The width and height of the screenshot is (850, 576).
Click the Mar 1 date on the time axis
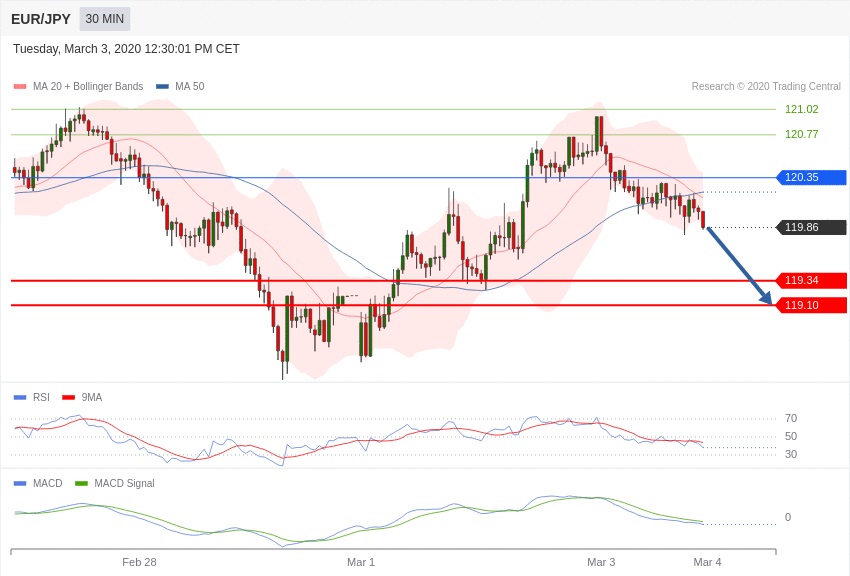pyautogui.click(x=361, y=562)
